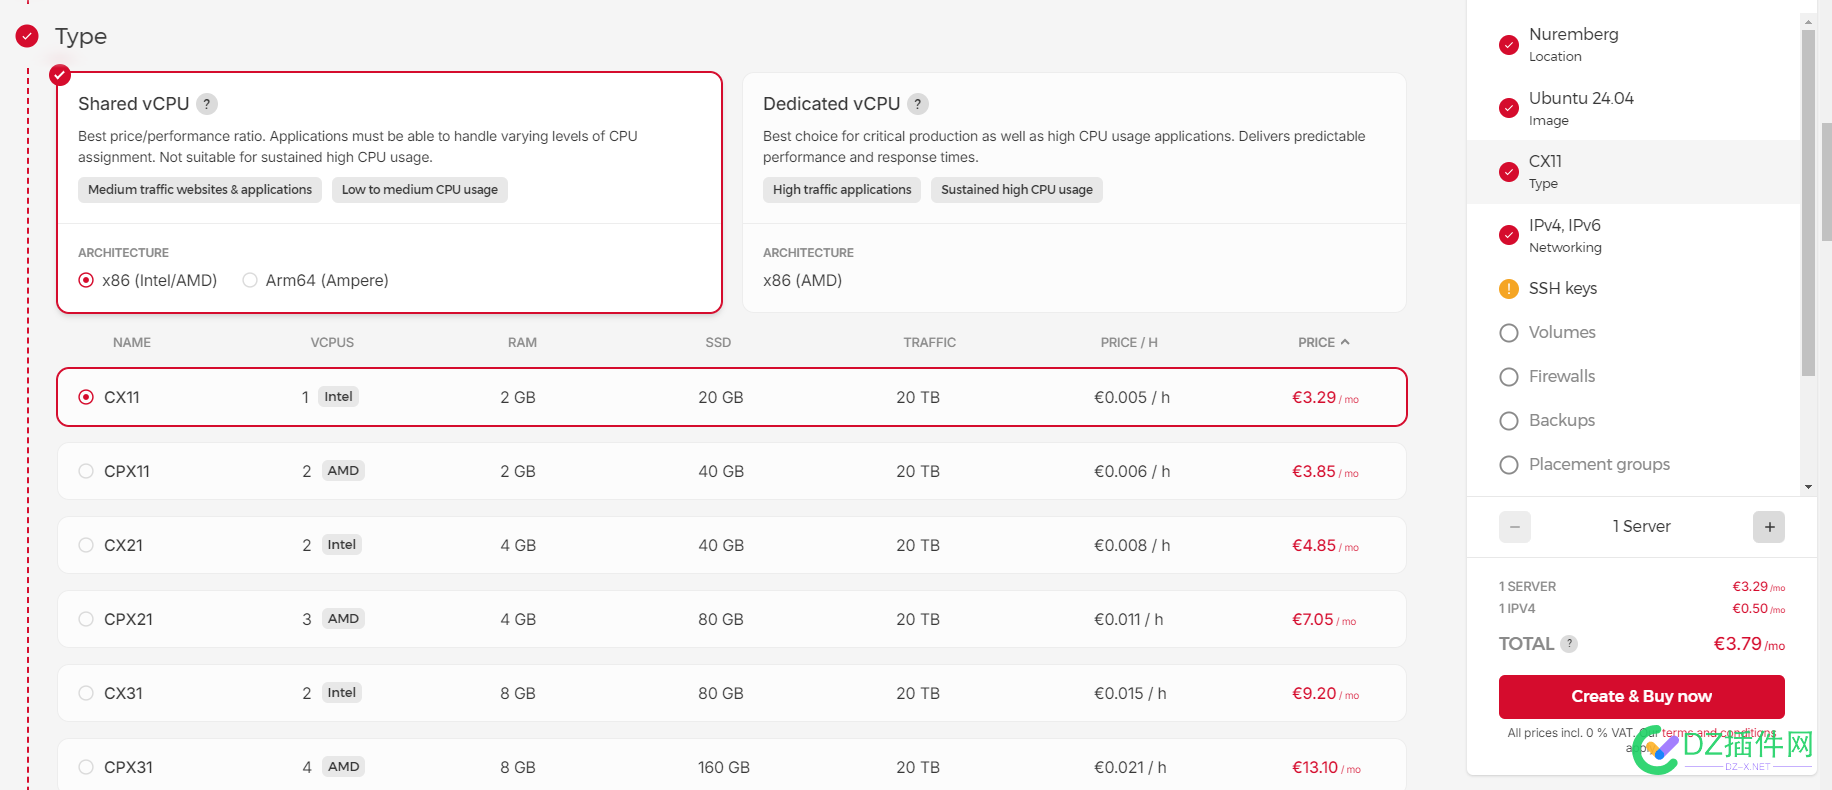Click the High traffic applications tag
This screenshot has width=1832, height=790.
point(842,190)
